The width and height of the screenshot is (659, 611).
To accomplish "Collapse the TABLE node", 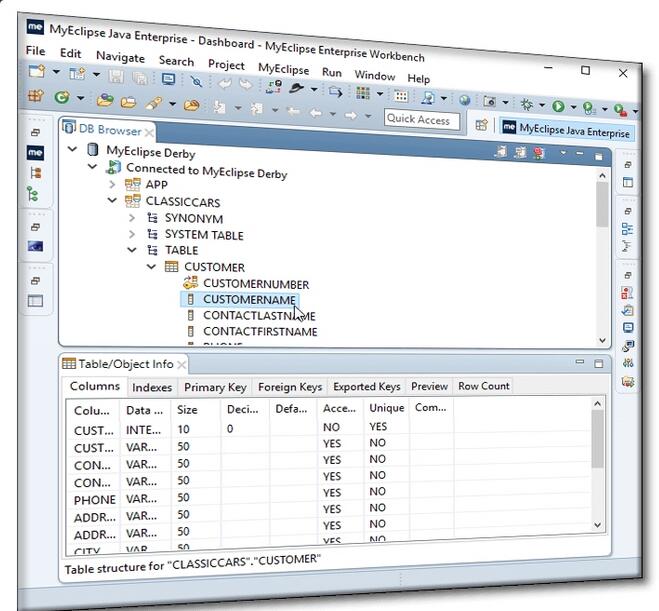I will 132,250.
